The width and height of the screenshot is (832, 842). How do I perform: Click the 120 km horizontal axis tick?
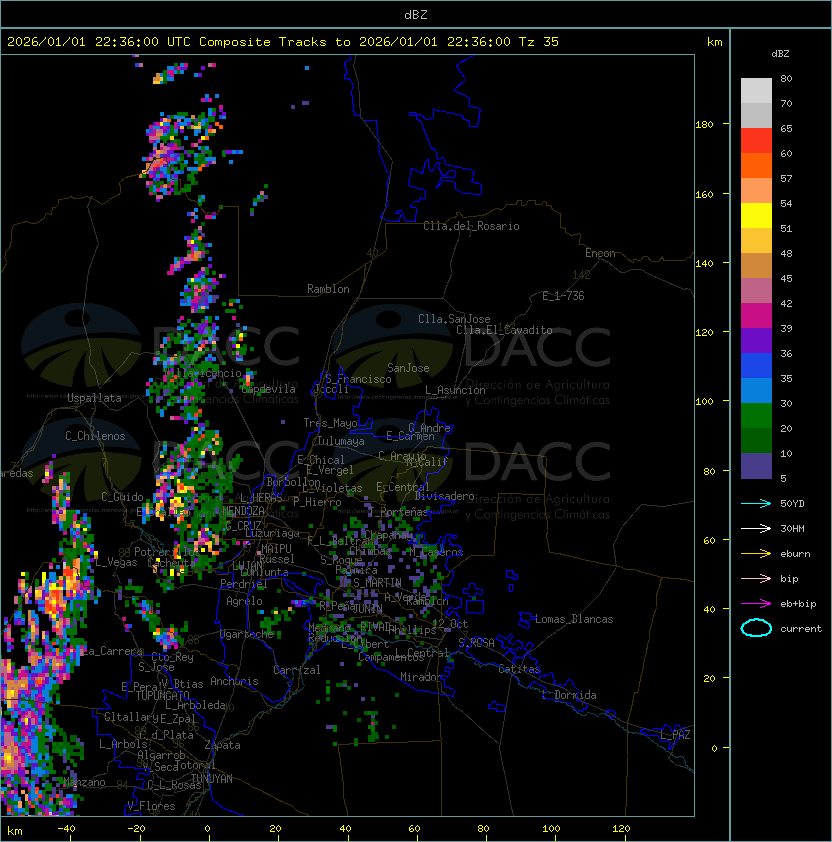point(621,829)
